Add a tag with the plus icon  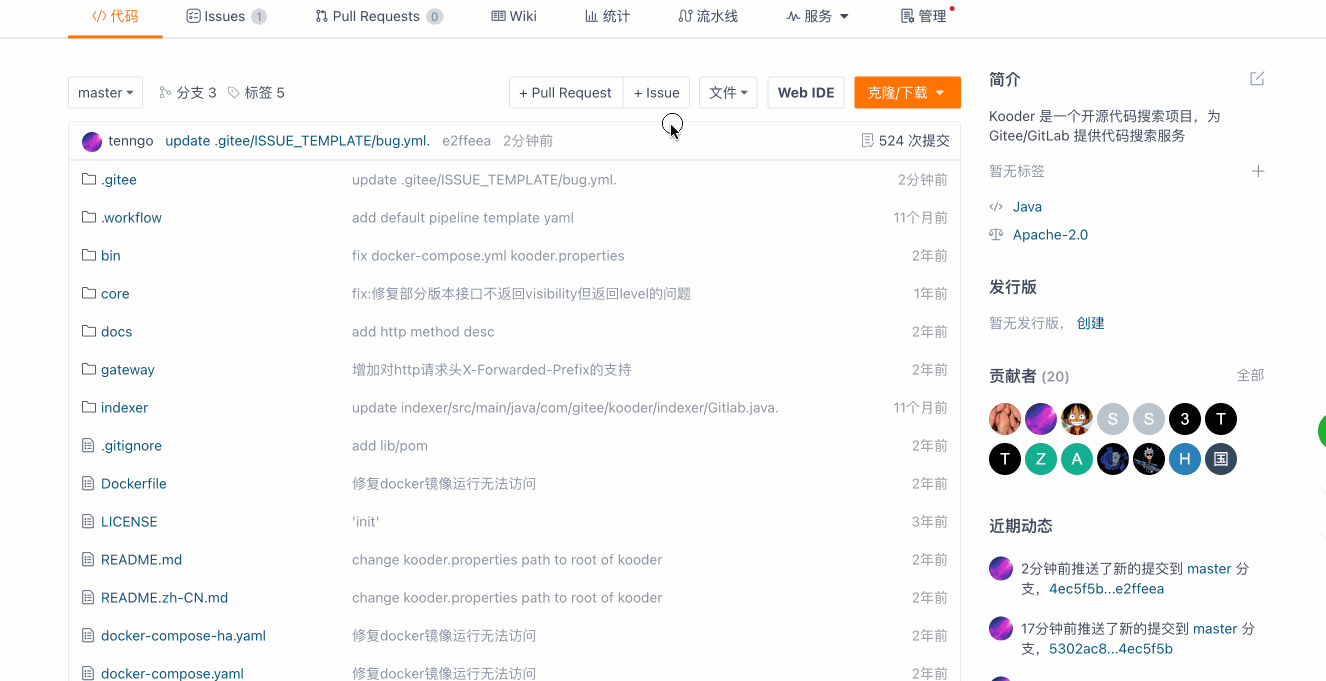point(1258,171)
